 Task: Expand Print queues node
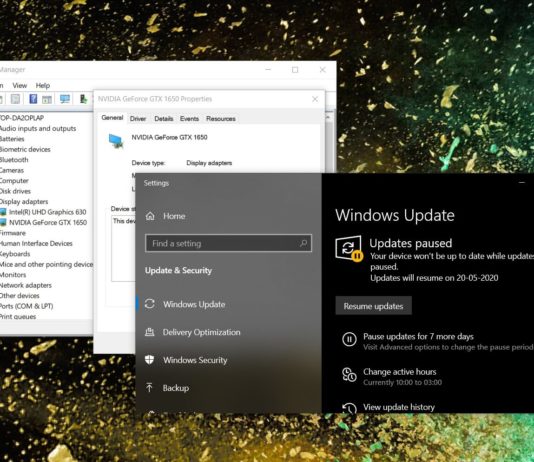pyautogui.click(x=18, y=317)
